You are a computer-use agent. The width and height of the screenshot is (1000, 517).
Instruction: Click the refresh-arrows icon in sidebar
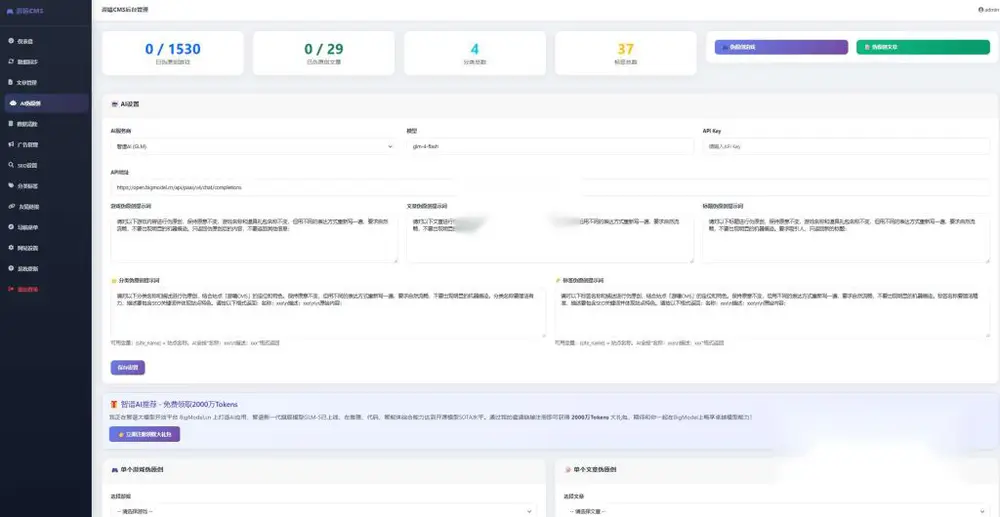[x=11, y=62]
